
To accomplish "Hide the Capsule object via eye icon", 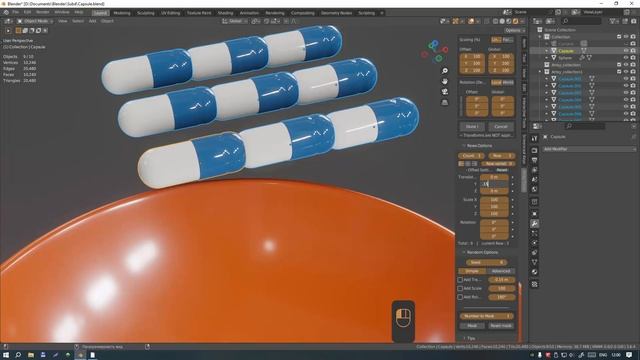I will tap(626, 51).
